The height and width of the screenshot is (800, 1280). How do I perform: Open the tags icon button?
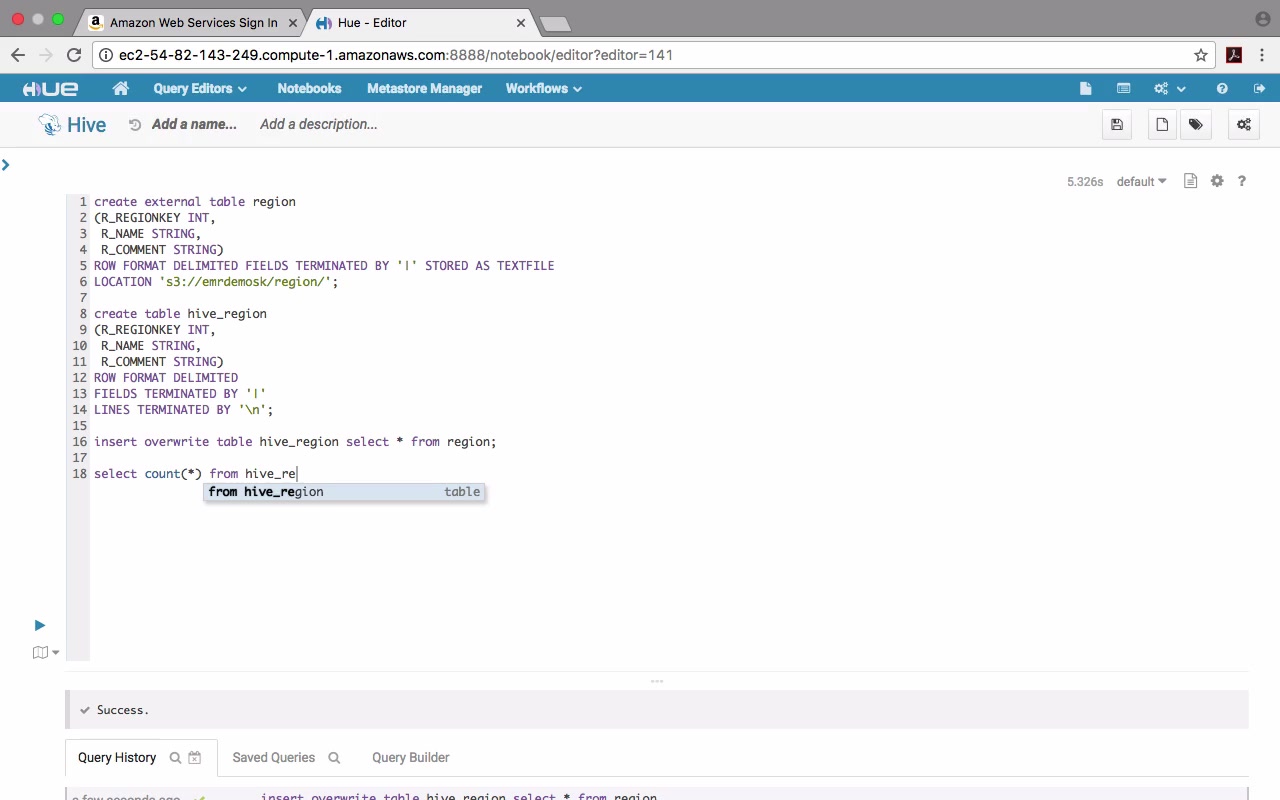[x=1195, y=125]
